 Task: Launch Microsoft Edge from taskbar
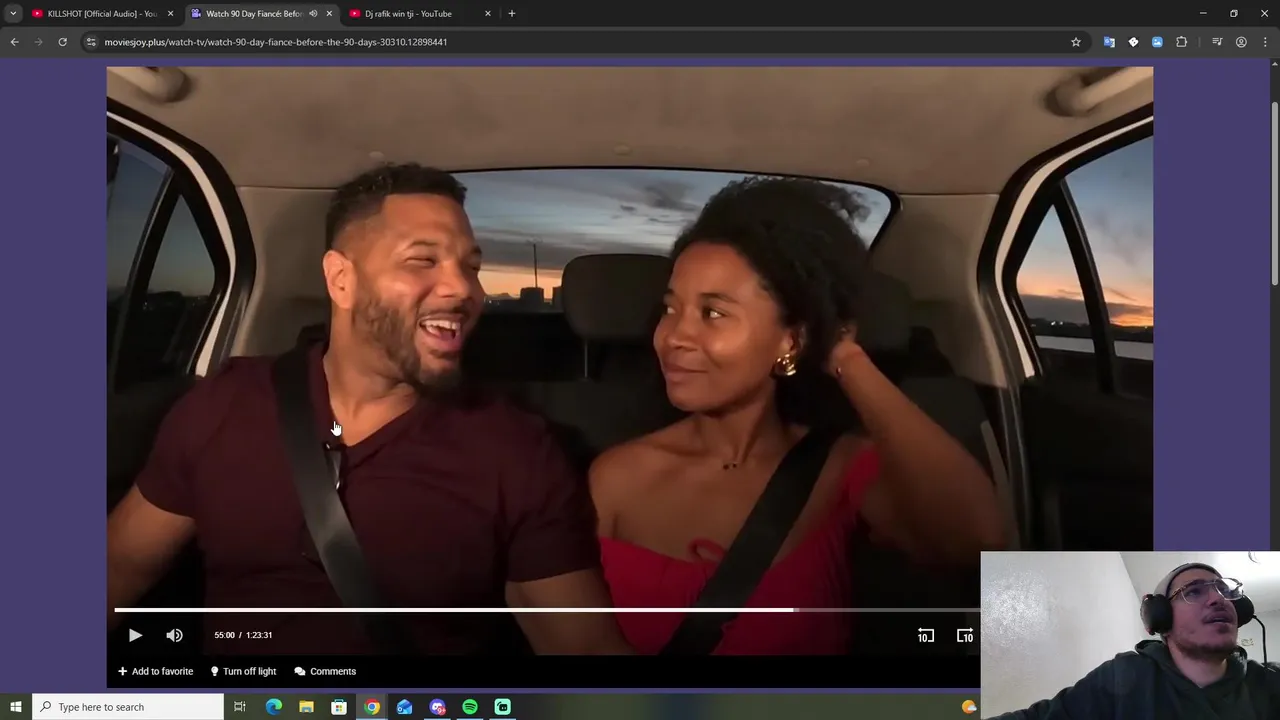click(273, 707)
